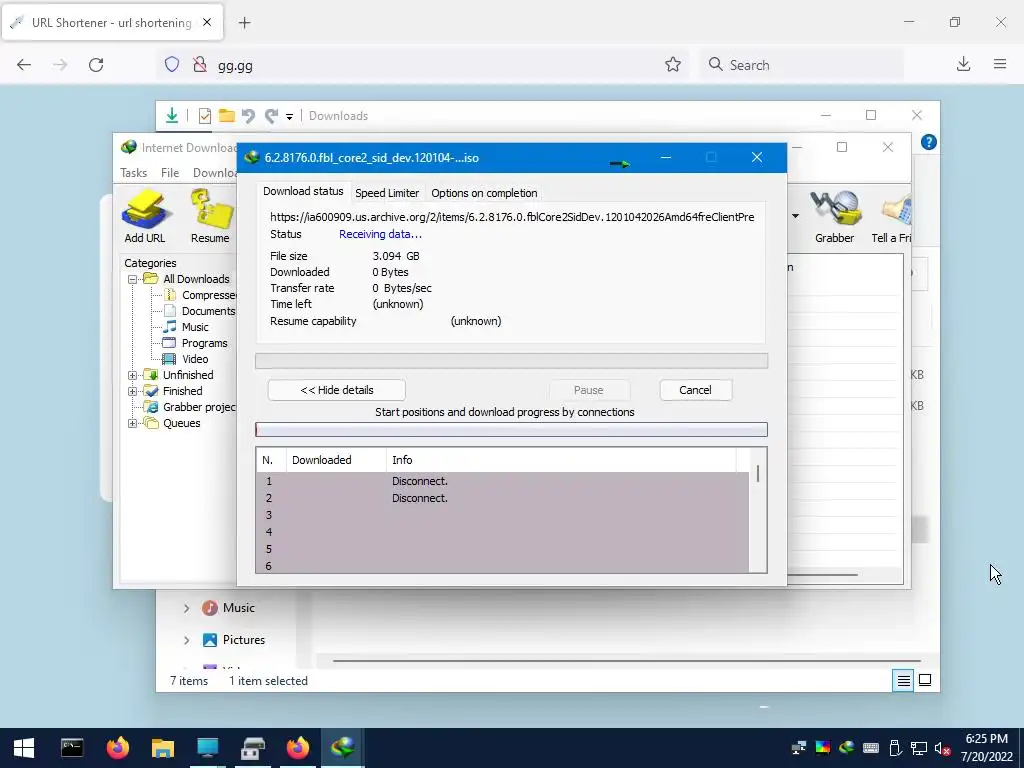Expand the Finished category
Screen dimensions: 1024x768
tap(132, 391)
